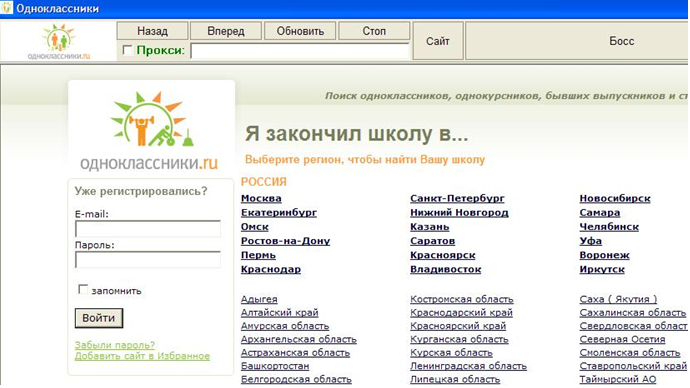Click the РОССИЯ country heading
Screen dimensions: 690x388
point(264,182)
